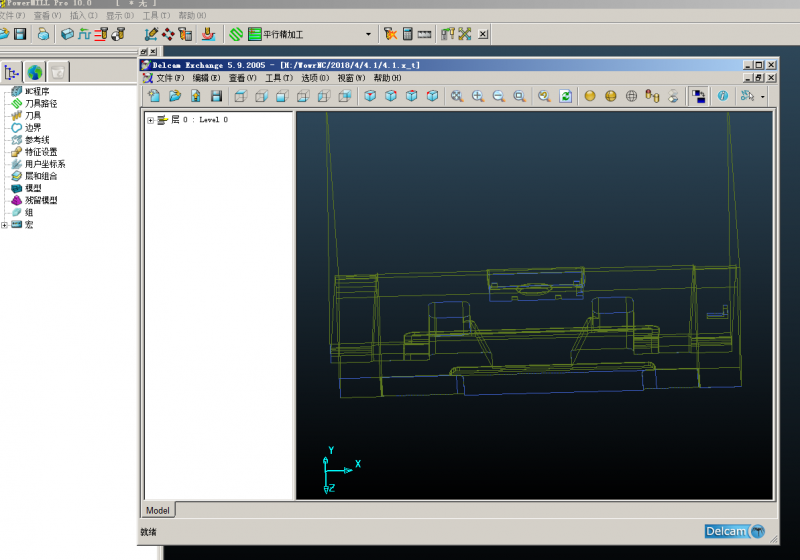Screen dimensions: 800x560
Task: Click the PowerMILL print icon
Action: pyautogui.click(x=43, y=34)
